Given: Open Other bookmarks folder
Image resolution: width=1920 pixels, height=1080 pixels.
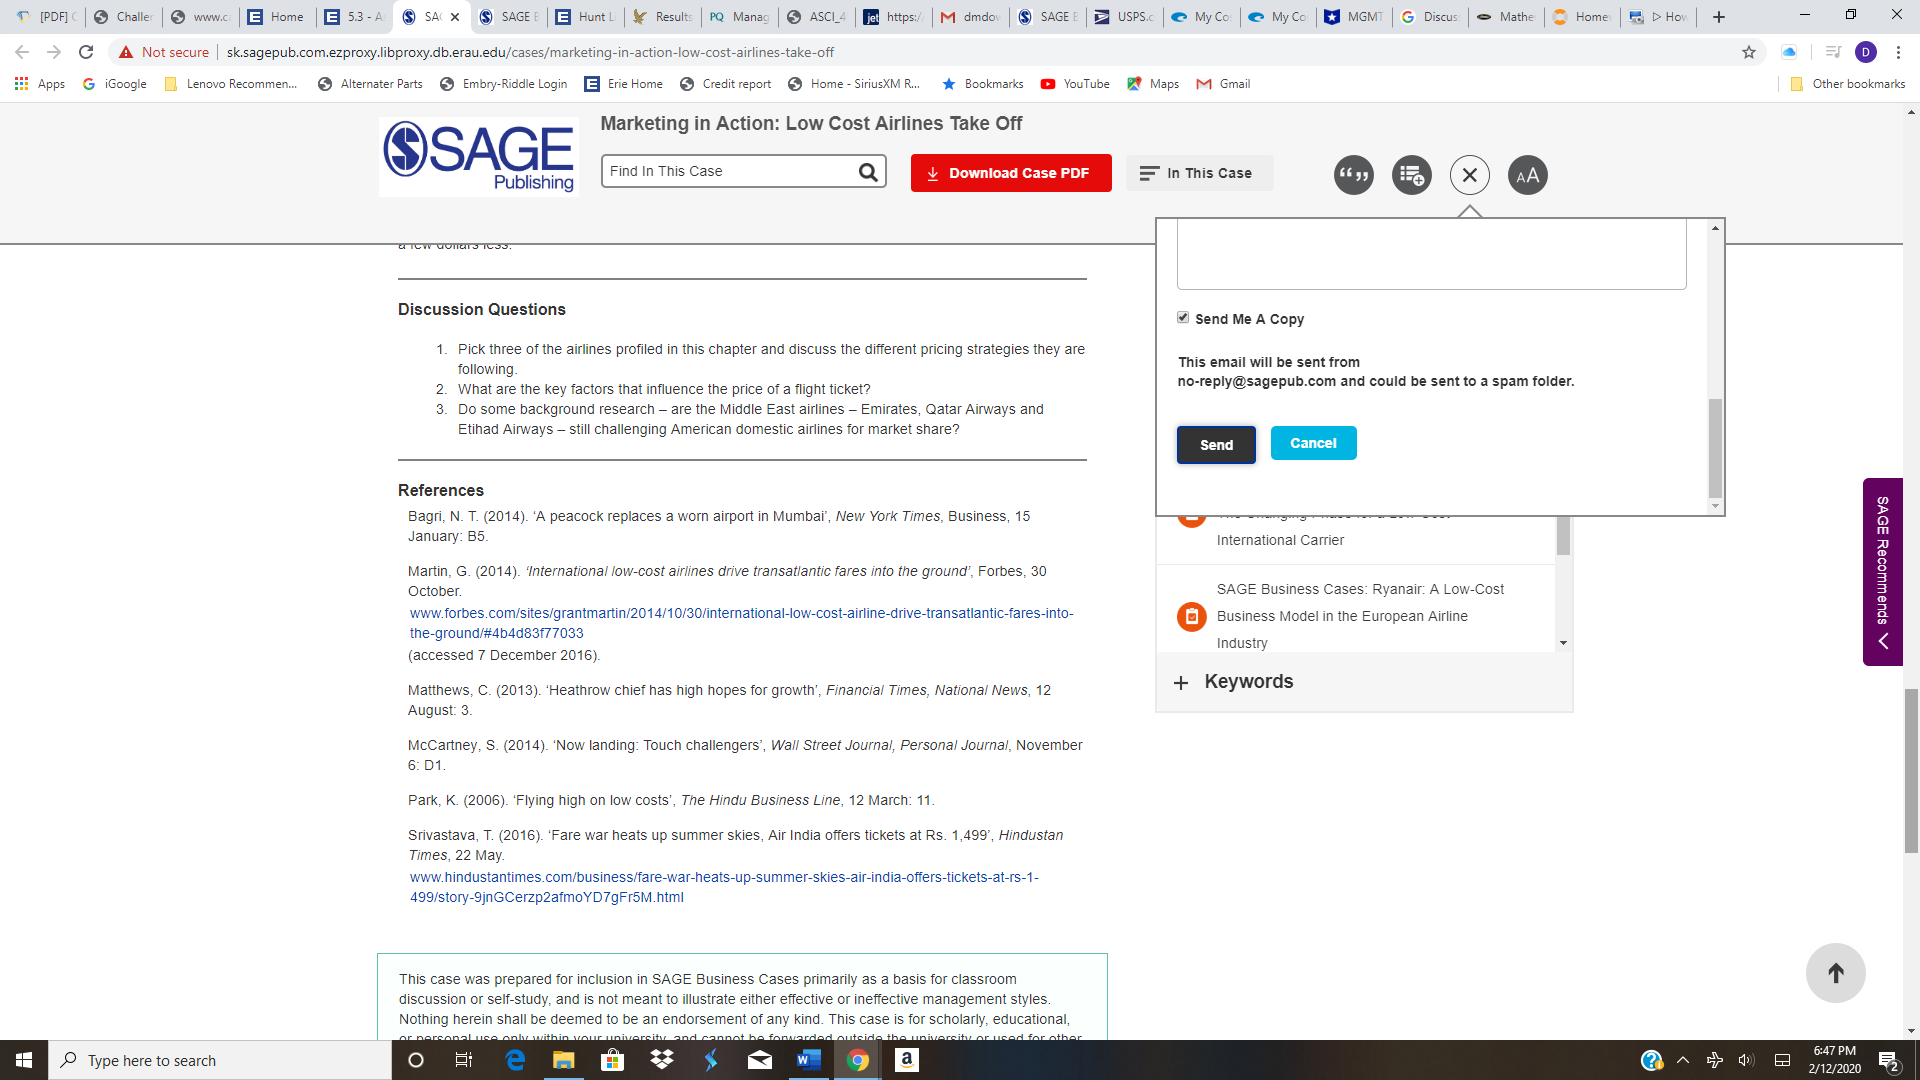Looking at the screenshot, I should pos(1847,84).
